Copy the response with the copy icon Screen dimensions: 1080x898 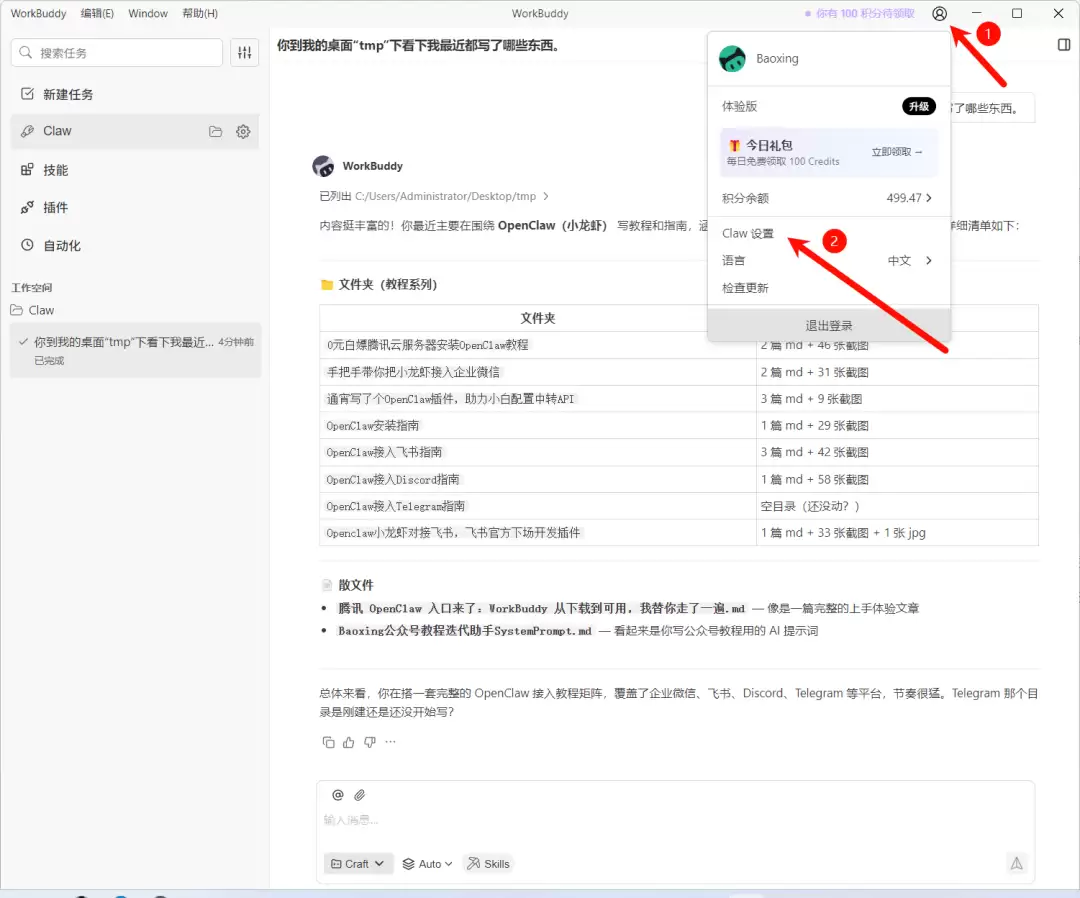point(329,742)
